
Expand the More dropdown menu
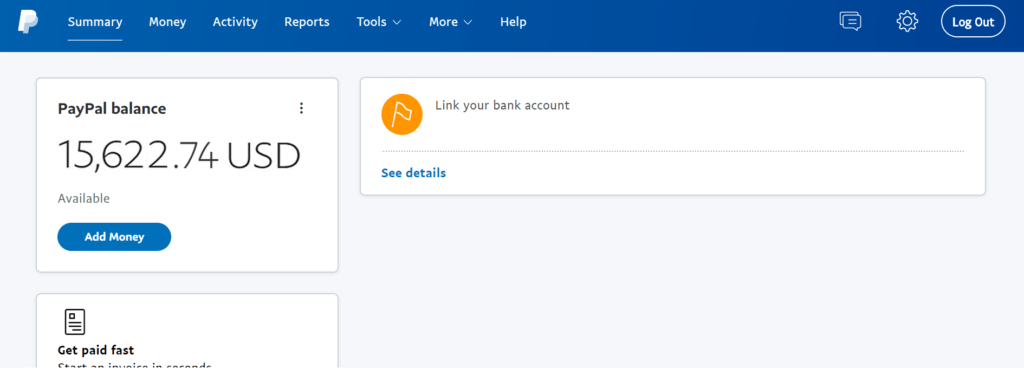pos(451,22)
